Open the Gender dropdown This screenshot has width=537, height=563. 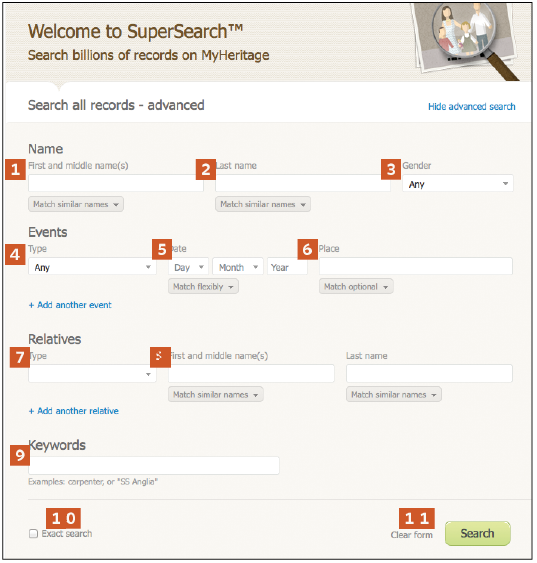coord(458,184)
